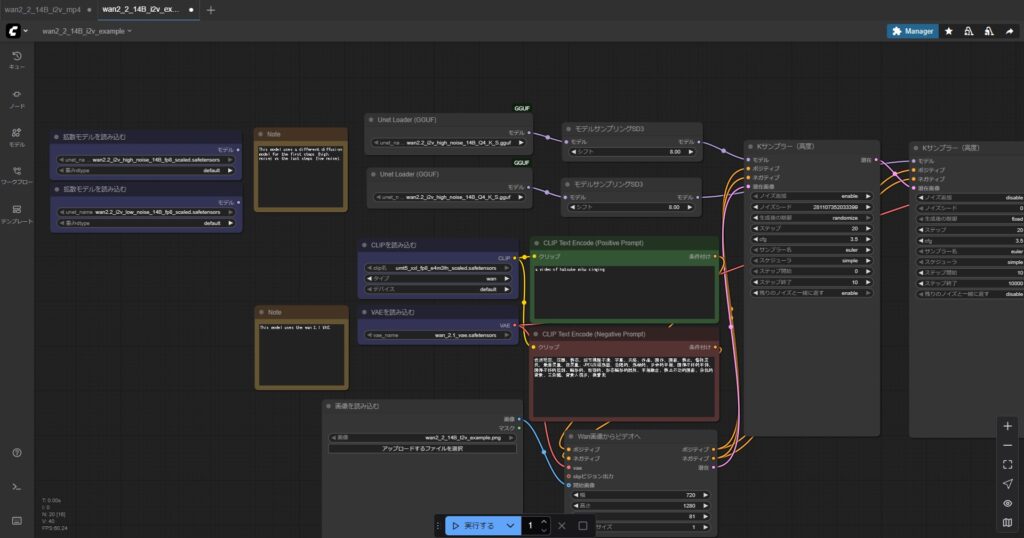
Task: Click the height 1280 value in Wan node
Action: coord(689,505)
